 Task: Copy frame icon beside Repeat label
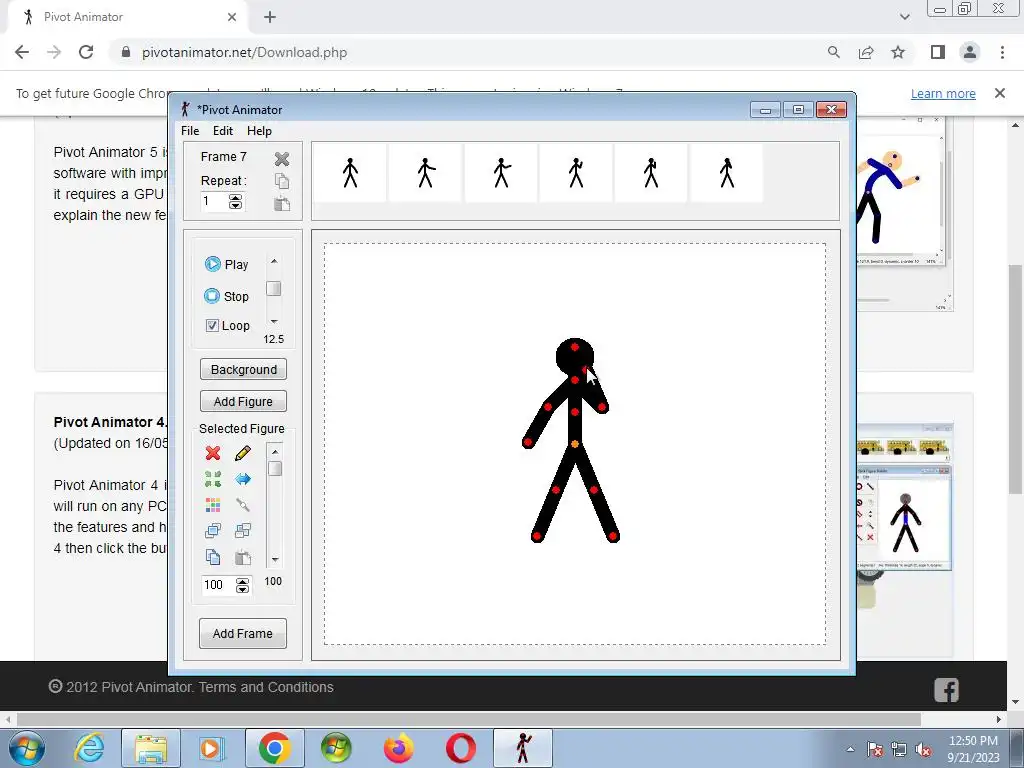click(x=281, y=181)
